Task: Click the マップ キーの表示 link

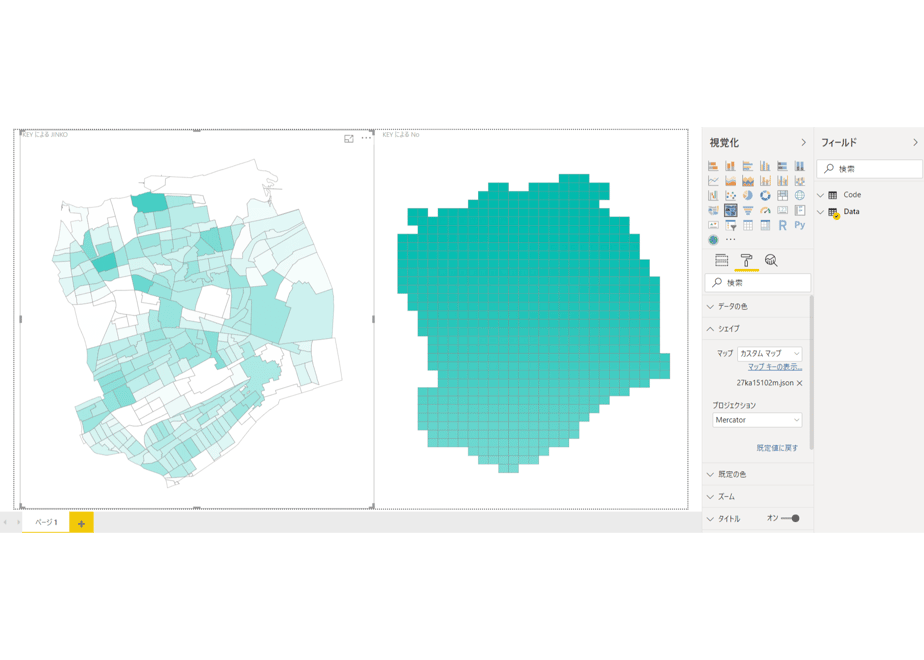Action: (x=775, y=367)
